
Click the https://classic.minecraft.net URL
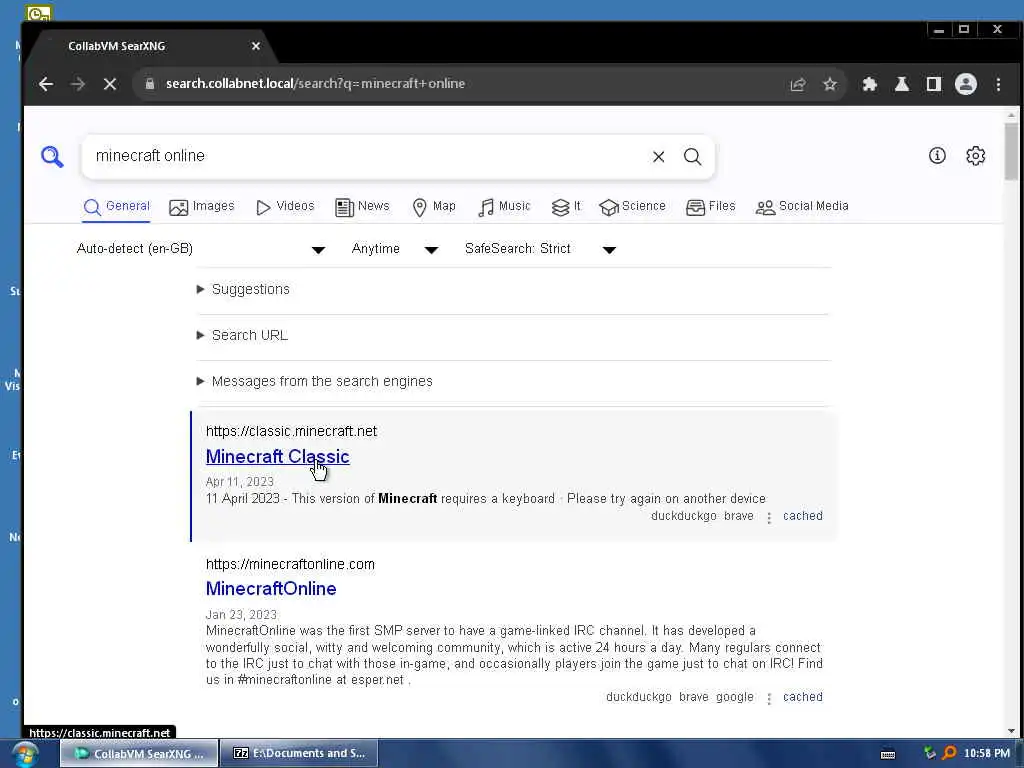point(291,431)
